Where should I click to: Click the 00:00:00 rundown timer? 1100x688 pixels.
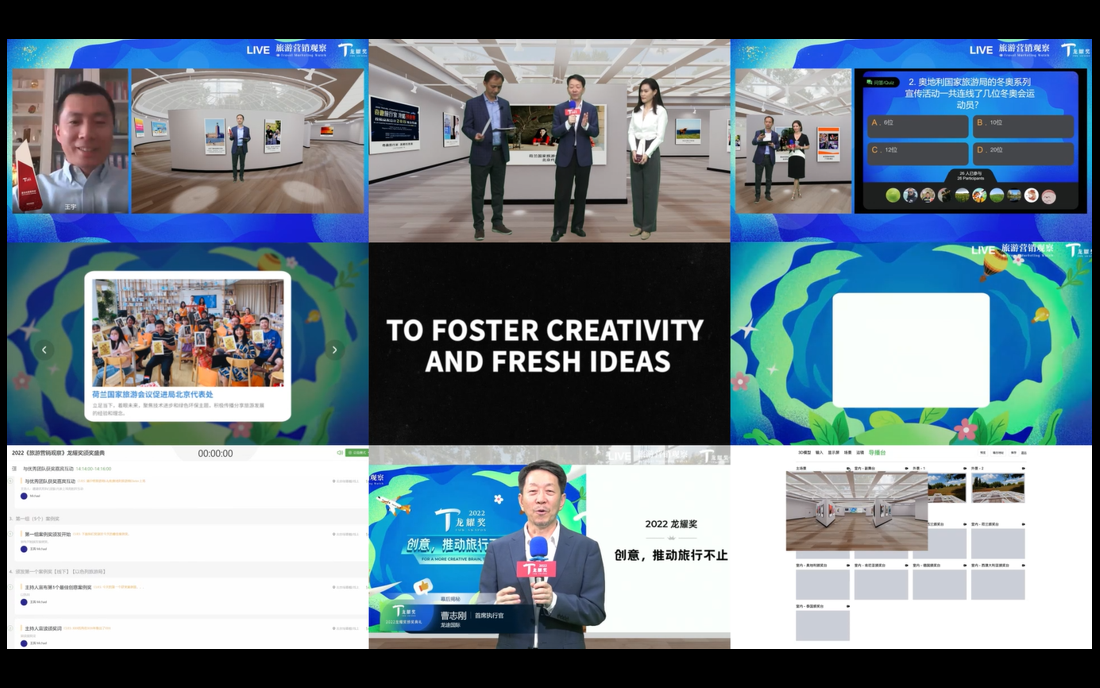tap(215, 453)
